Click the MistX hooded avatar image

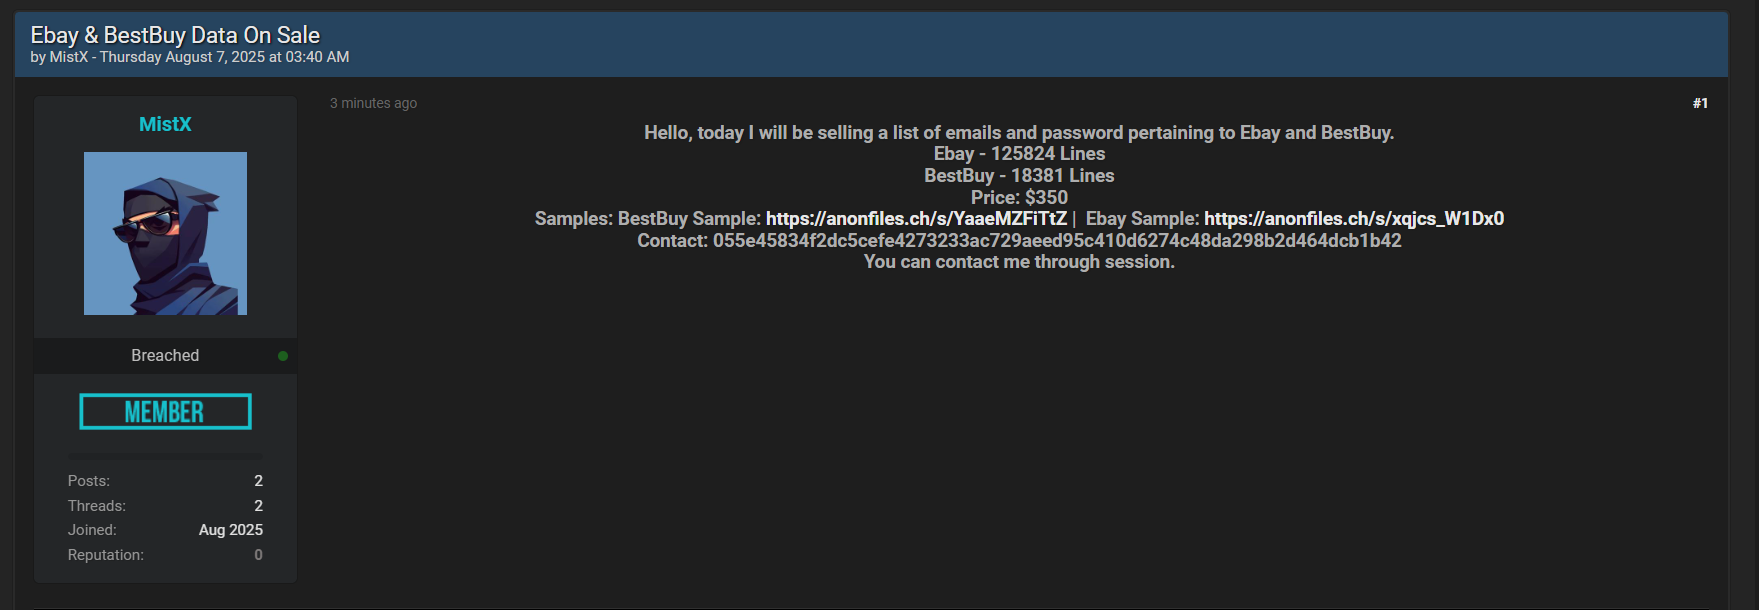point(165,233)
